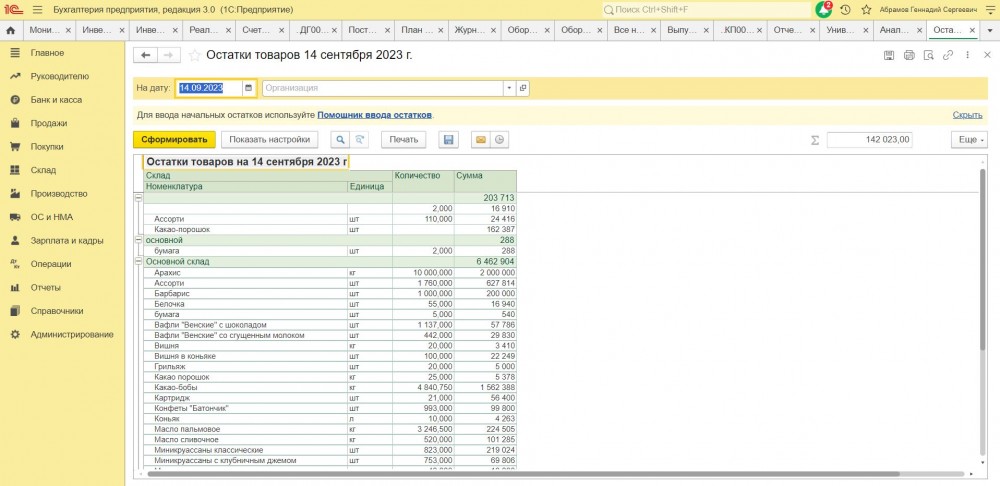Screen dimensions: 1000x486
Task: Go to the 'Склад' sidebar section
Action: click(x=43, y=170)
